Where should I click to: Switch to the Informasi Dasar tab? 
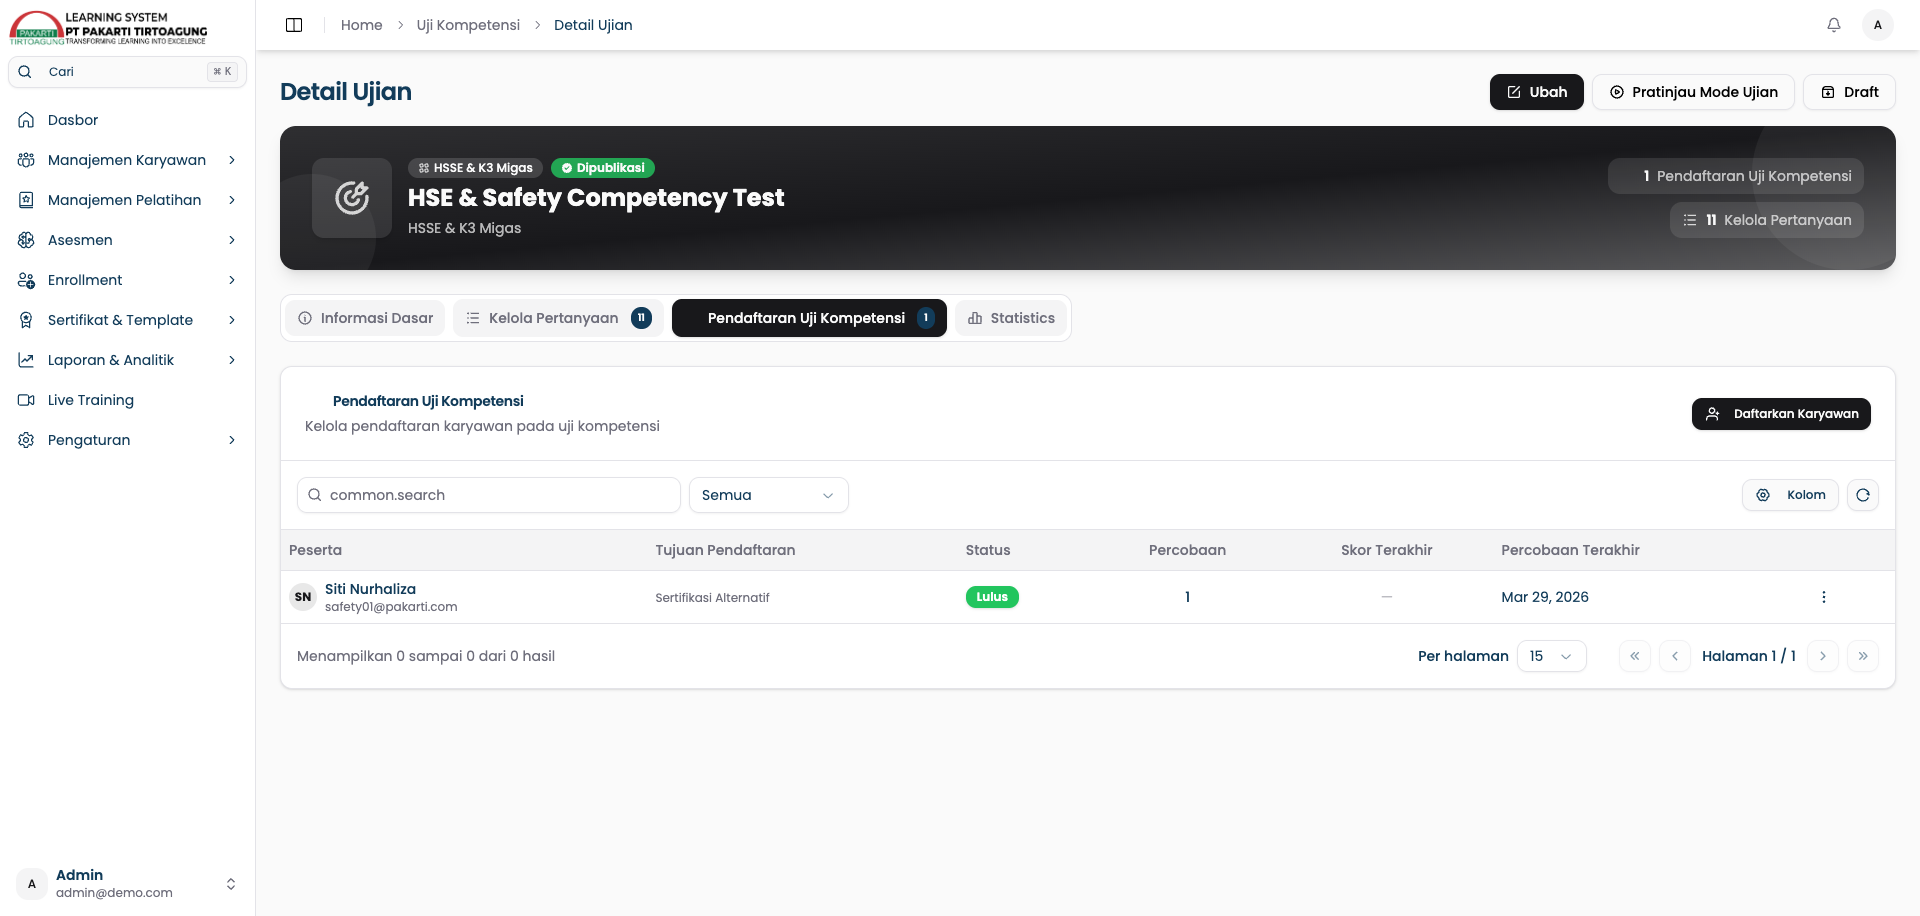pos(366,318)
